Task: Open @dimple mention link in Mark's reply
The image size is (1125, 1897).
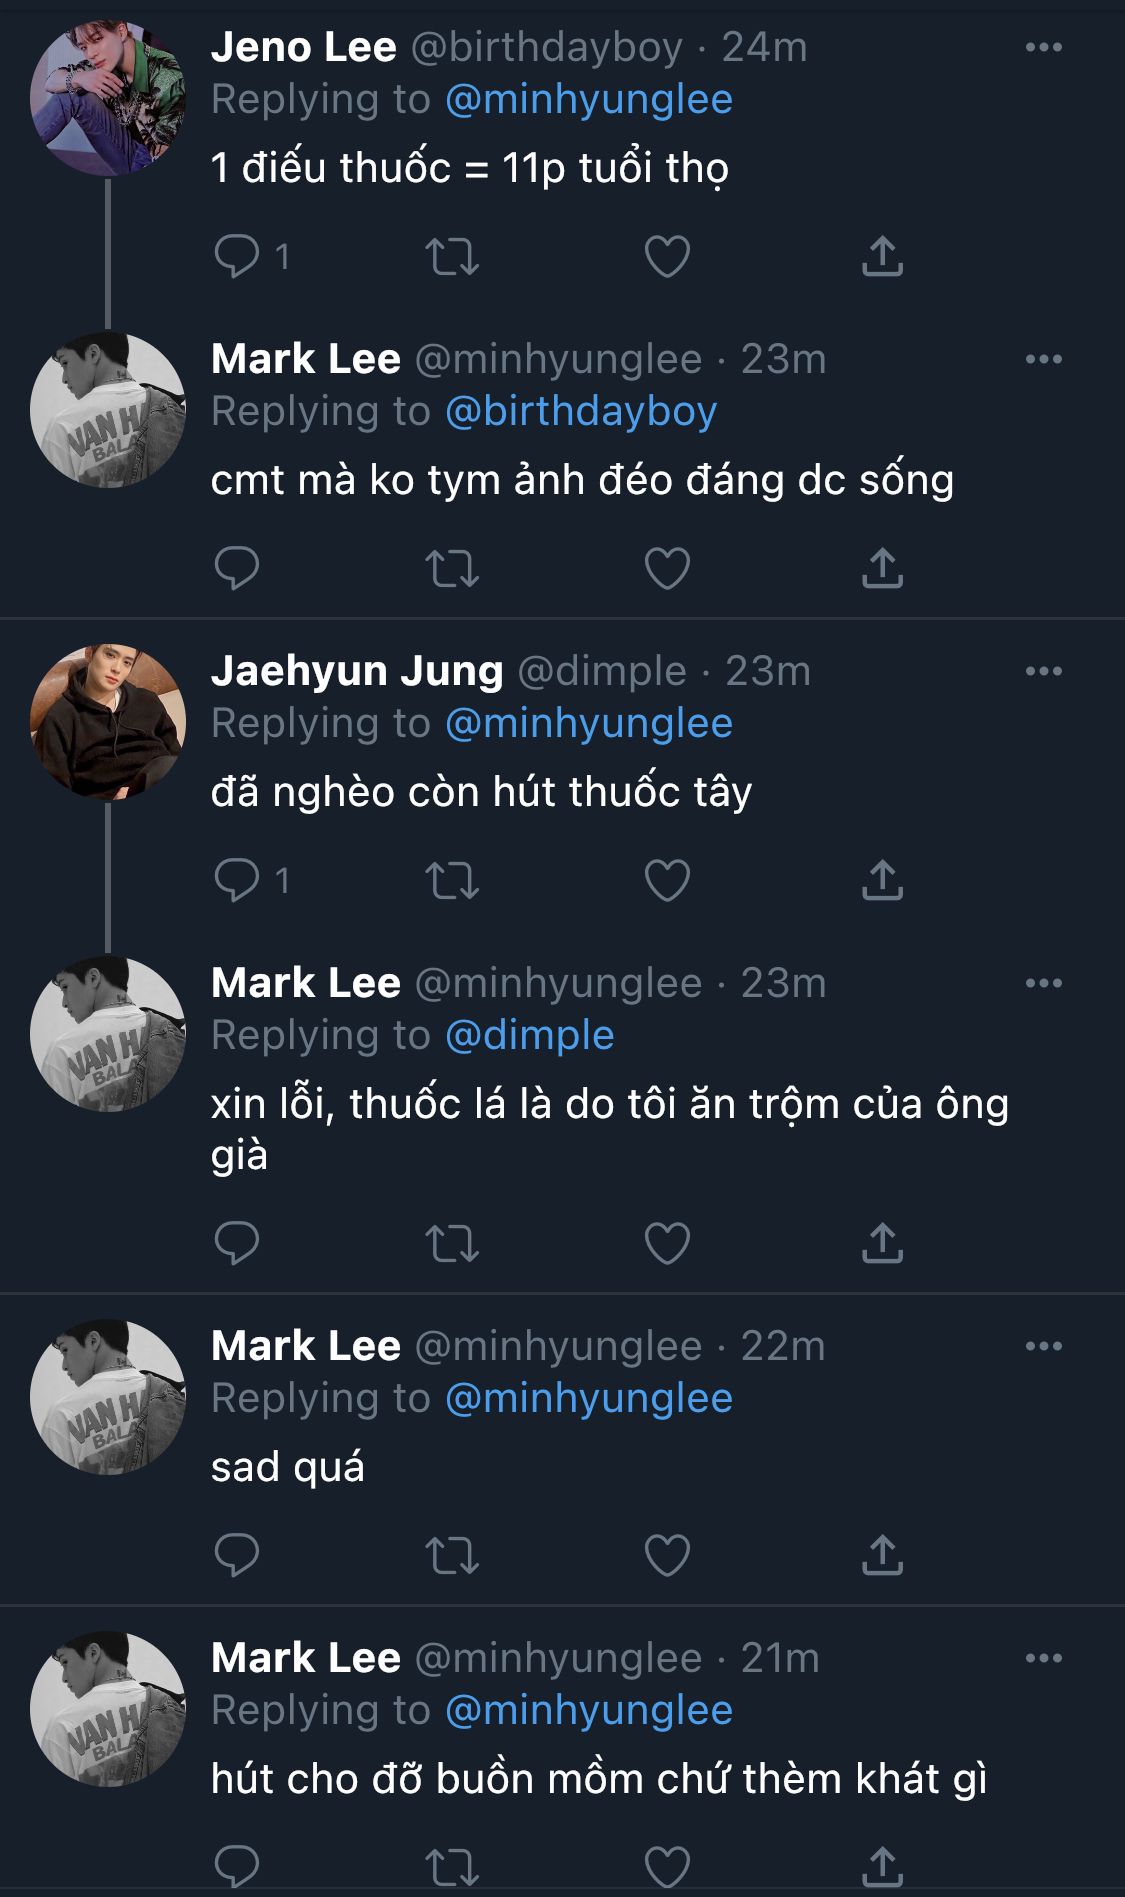Action: 529,1035
